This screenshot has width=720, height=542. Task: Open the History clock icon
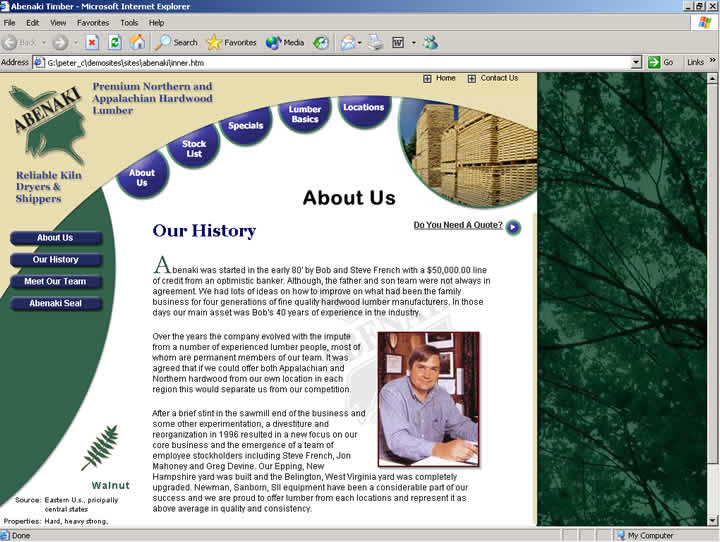(x=321, y=43)
